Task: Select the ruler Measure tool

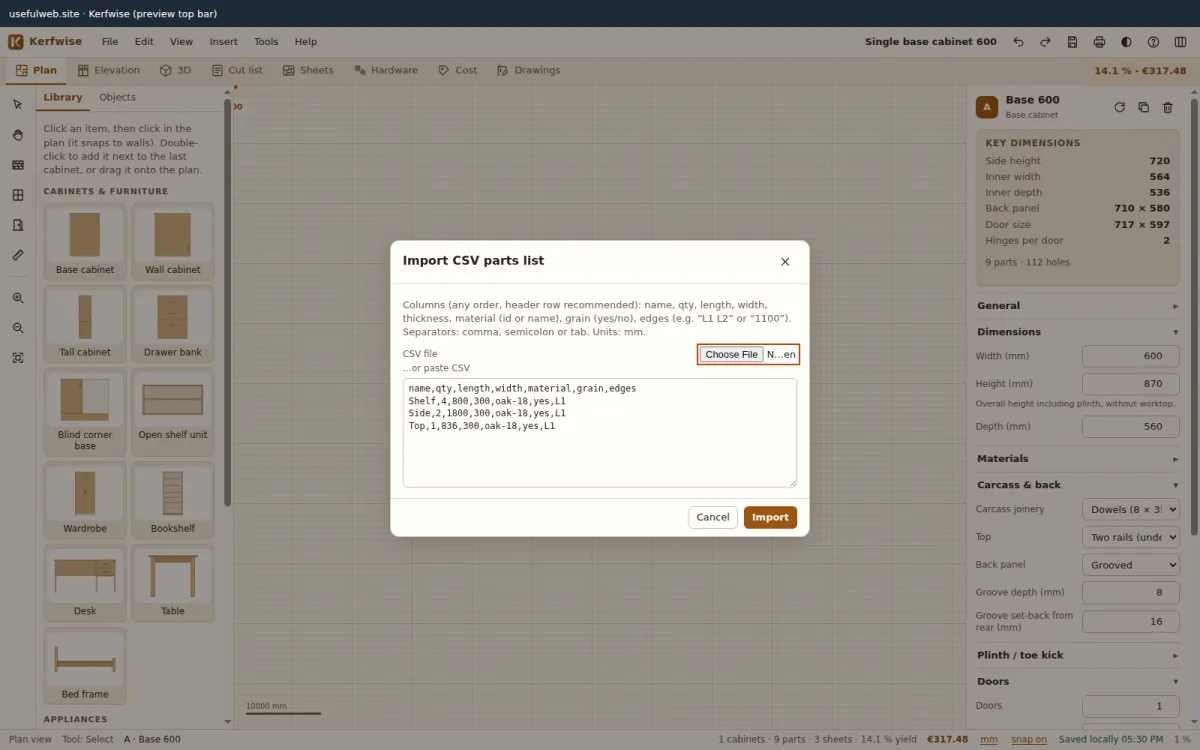Action: pos(18,255)
